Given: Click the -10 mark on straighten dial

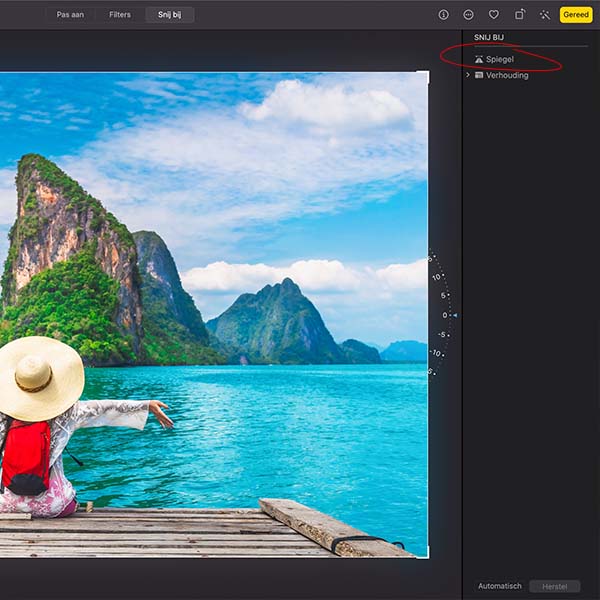Looking at the screenshot, I should [x=437, y=353].
